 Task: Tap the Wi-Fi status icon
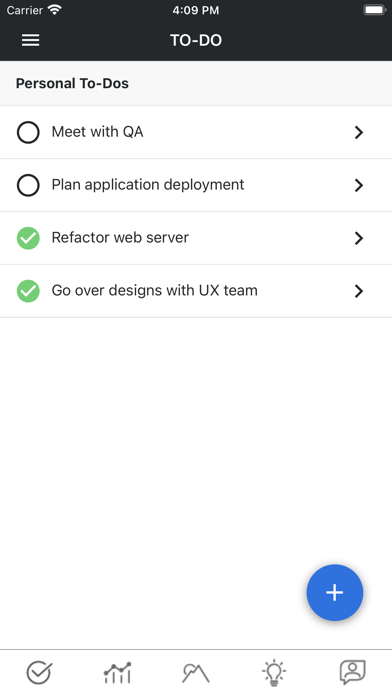[55, 10]
